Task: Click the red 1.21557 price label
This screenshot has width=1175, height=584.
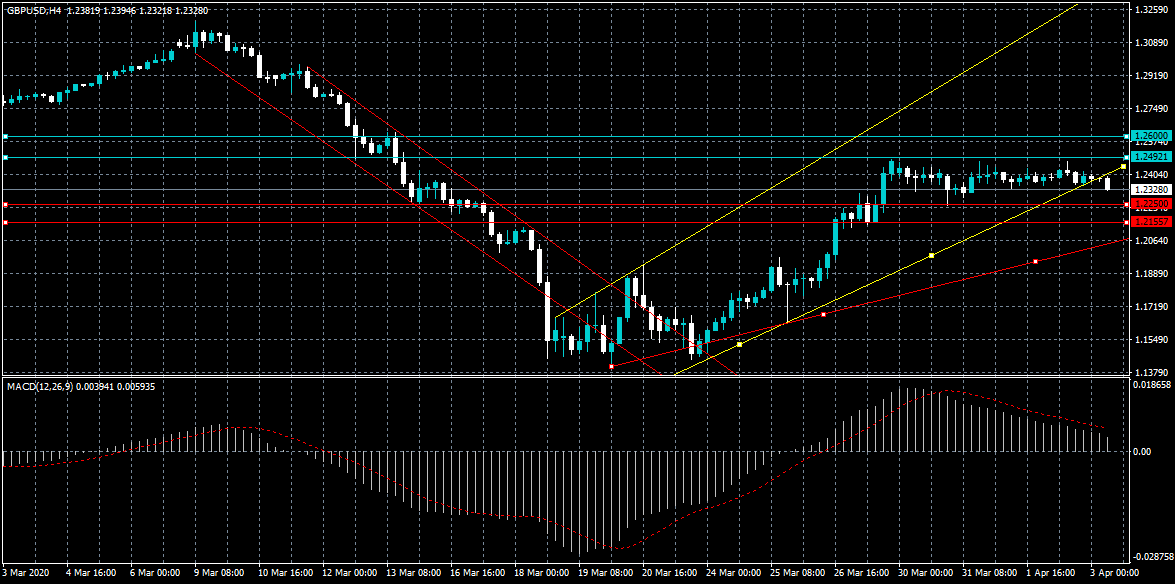Action: coord(1152,222)
